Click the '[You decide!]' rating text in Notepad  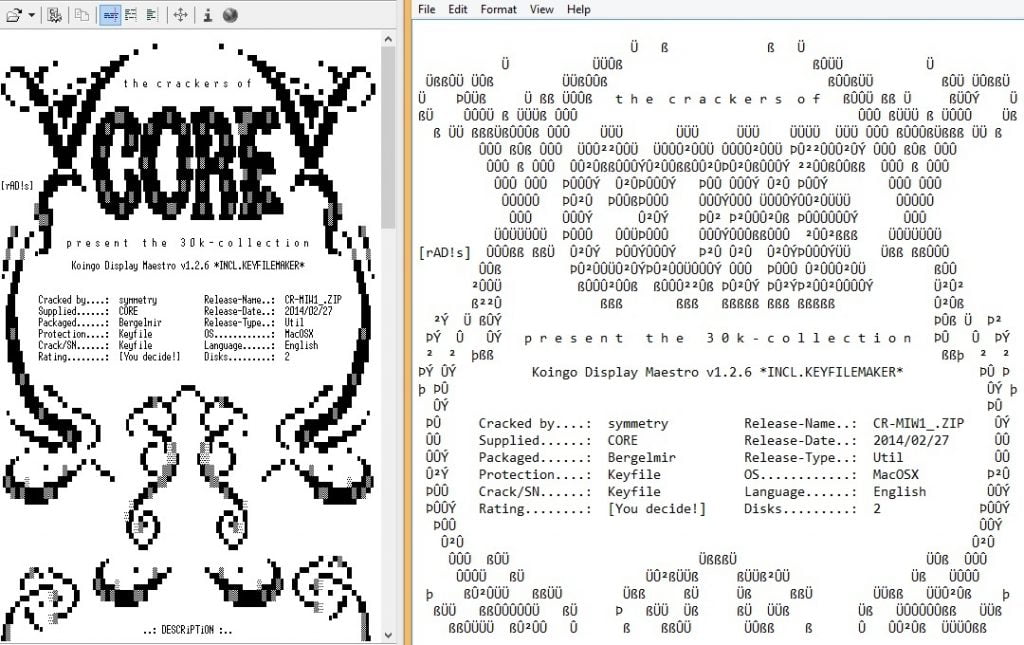coord(656,509)
